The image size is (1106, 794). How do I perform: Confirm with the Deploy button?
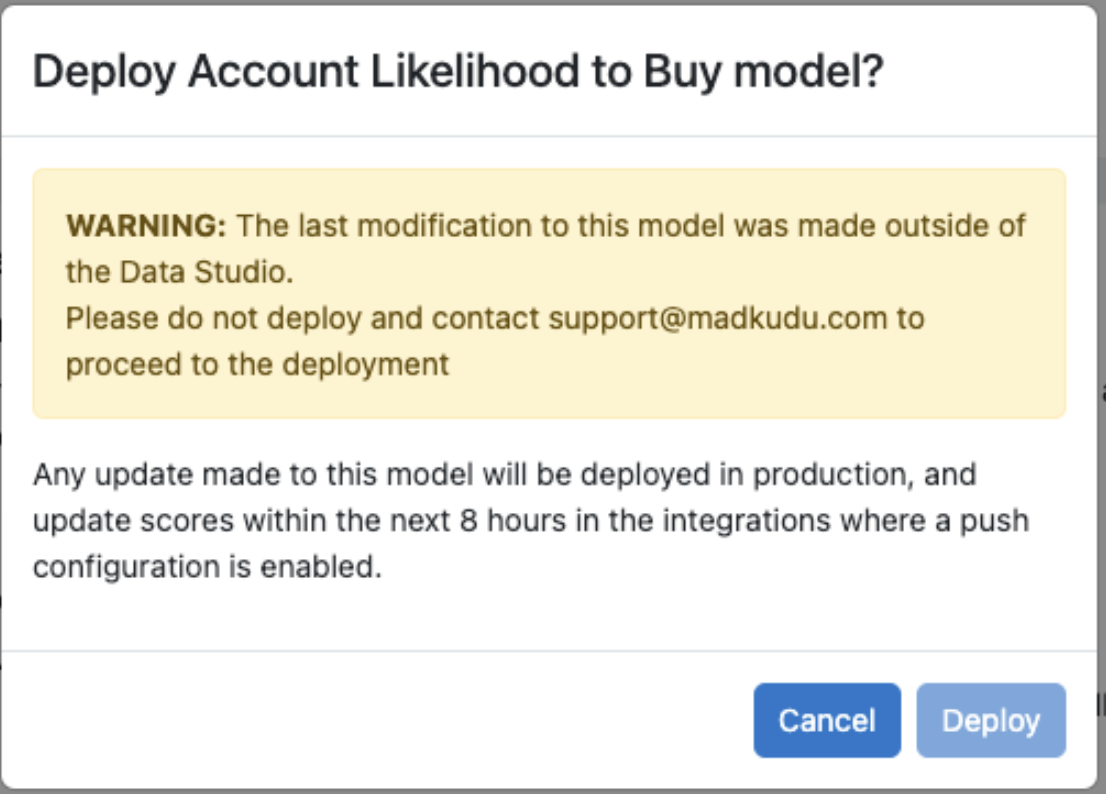[991, 720]
